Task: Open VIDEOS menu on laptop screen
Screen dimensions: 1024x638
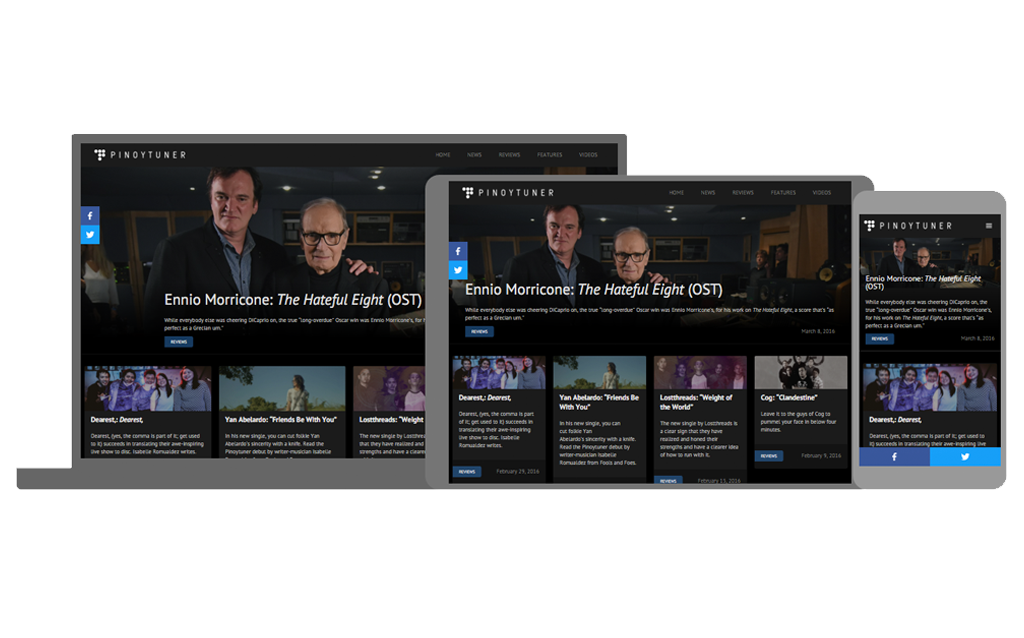Action: coord(588,155)
